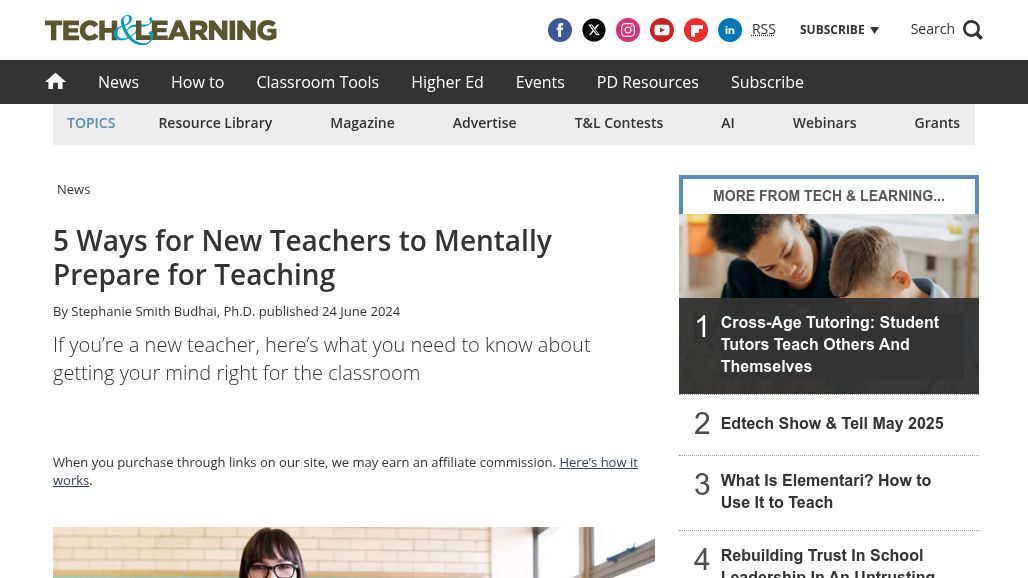Open the Webinars topic link

coord(824,123)
